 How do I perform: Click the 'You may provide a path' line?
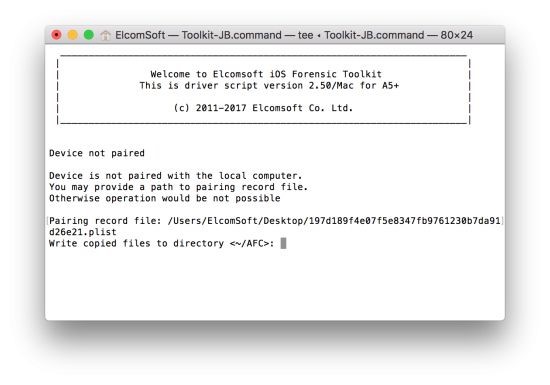(x=178, y=187)
